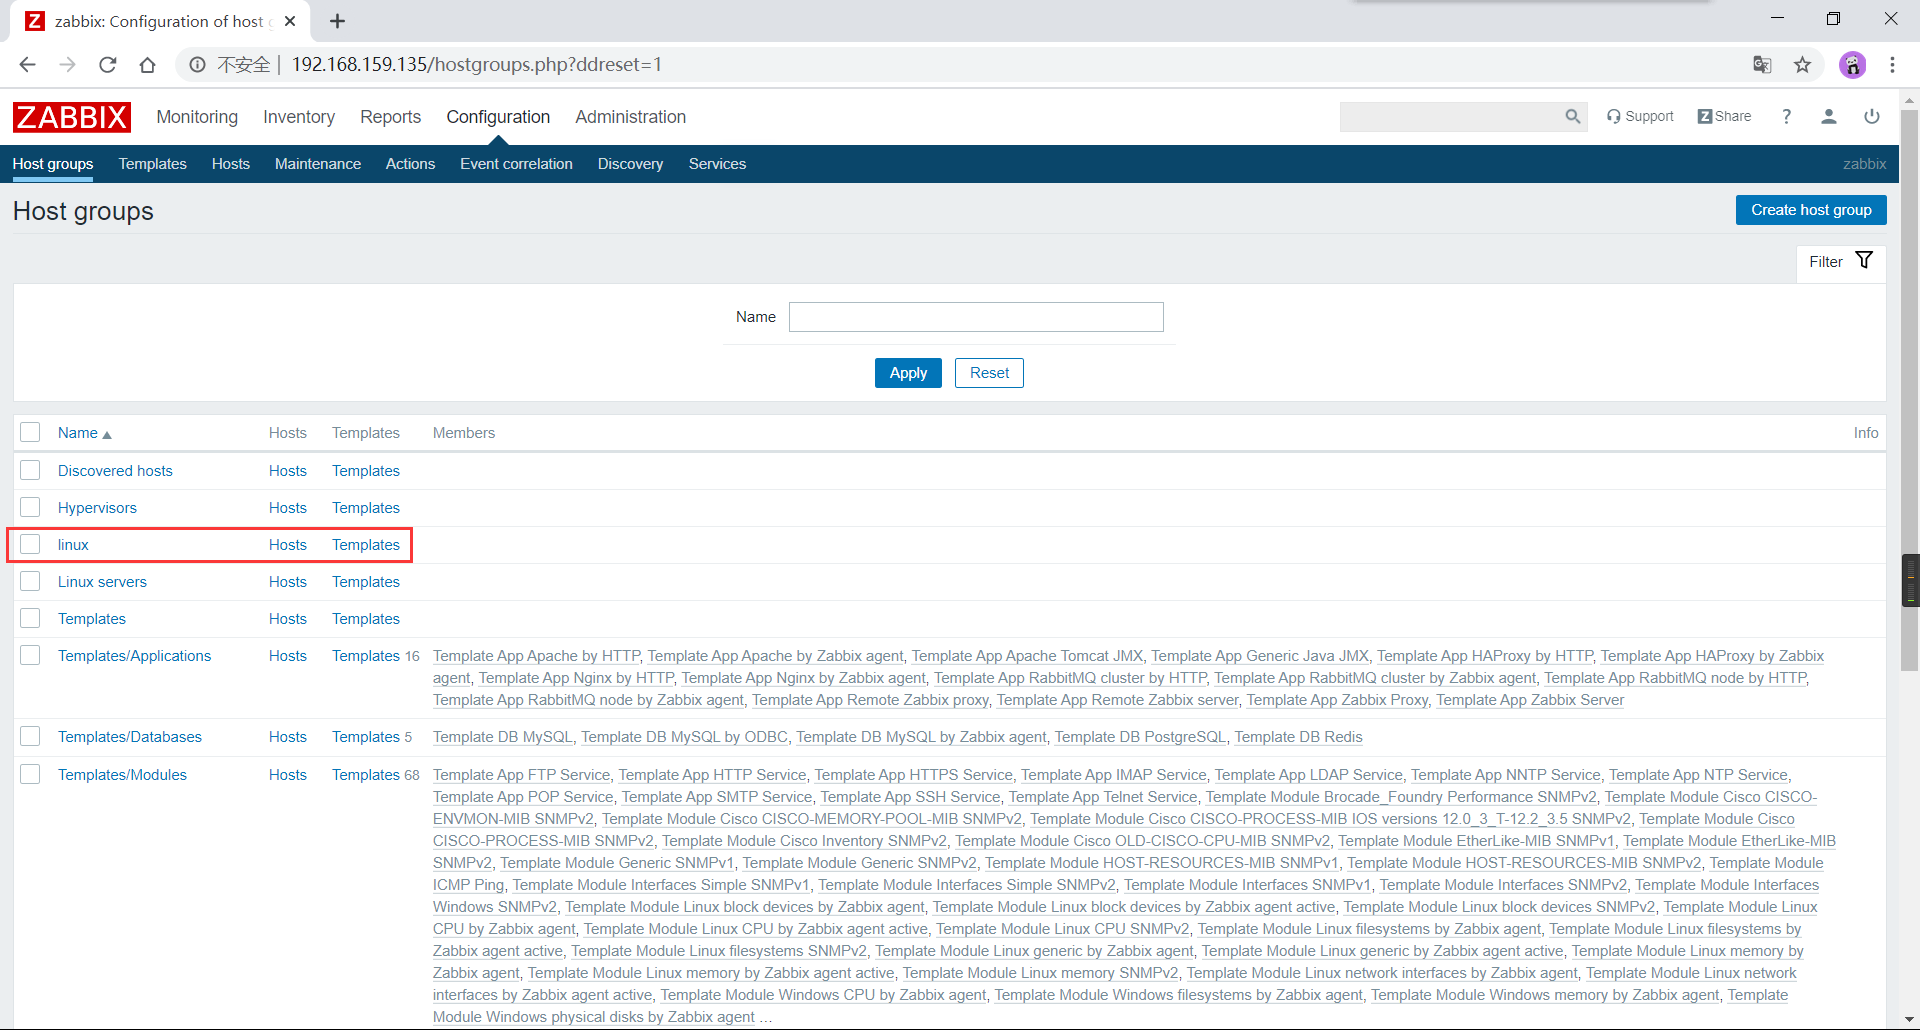Open Hosts link in Hypervisors row
Viewport: 1920px width, 1030px height.
288,508
